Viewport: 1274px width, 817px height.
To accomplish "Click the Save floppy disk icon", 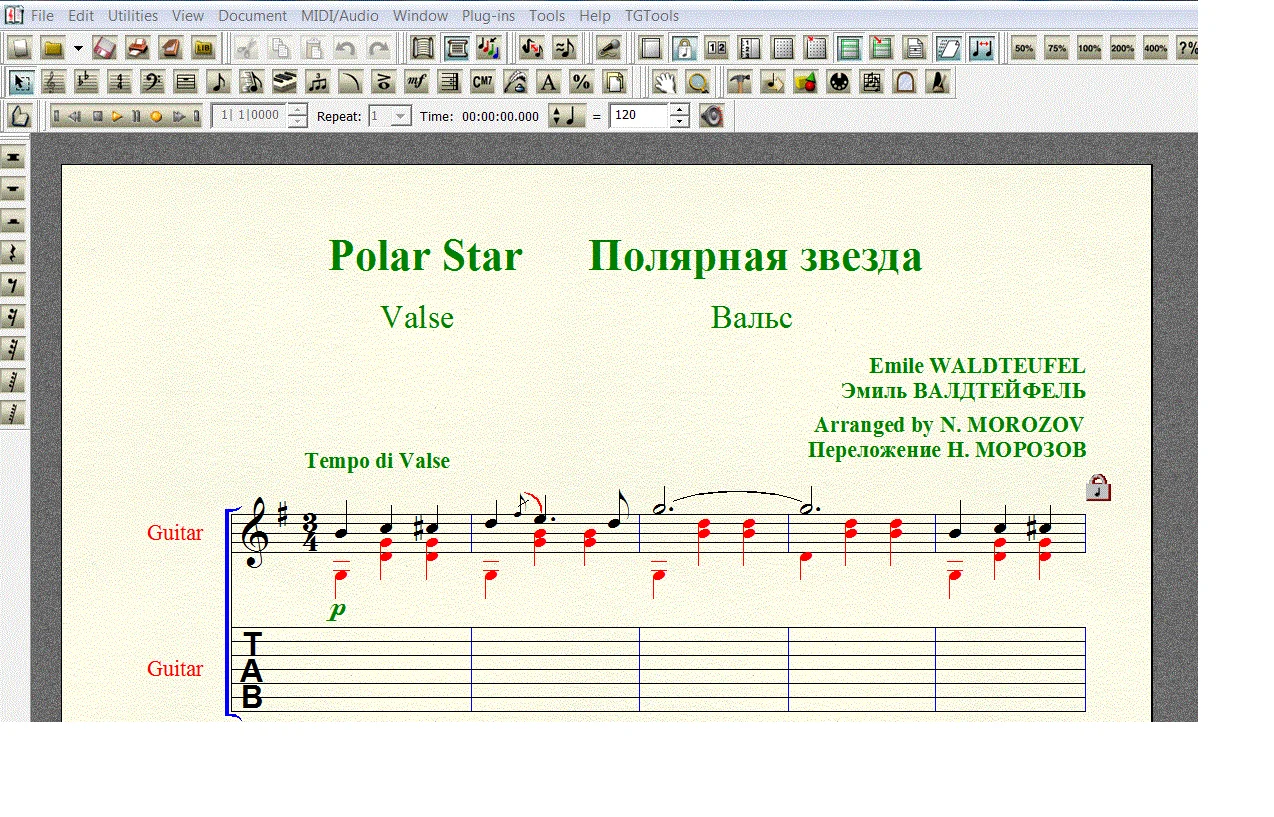I will [104, 47].
